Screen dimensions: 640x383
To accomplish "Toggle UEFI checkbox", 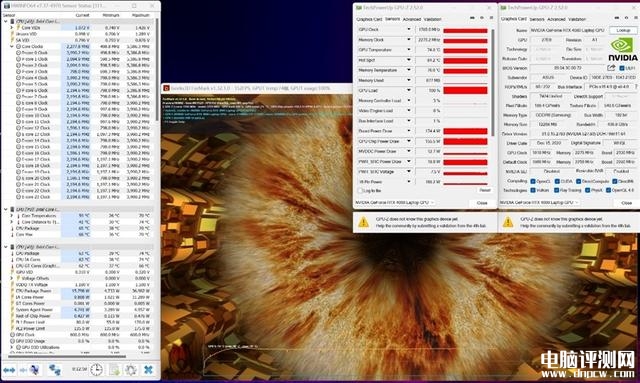I will [x=622, y=68].
